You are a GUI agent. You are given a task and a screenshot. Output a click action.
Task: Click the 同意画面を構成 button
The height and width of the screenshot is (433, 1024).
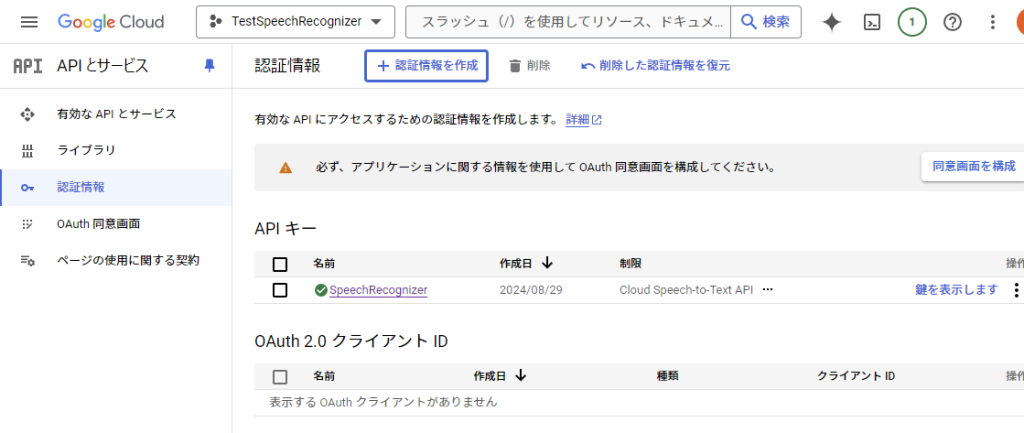[973, 166]
